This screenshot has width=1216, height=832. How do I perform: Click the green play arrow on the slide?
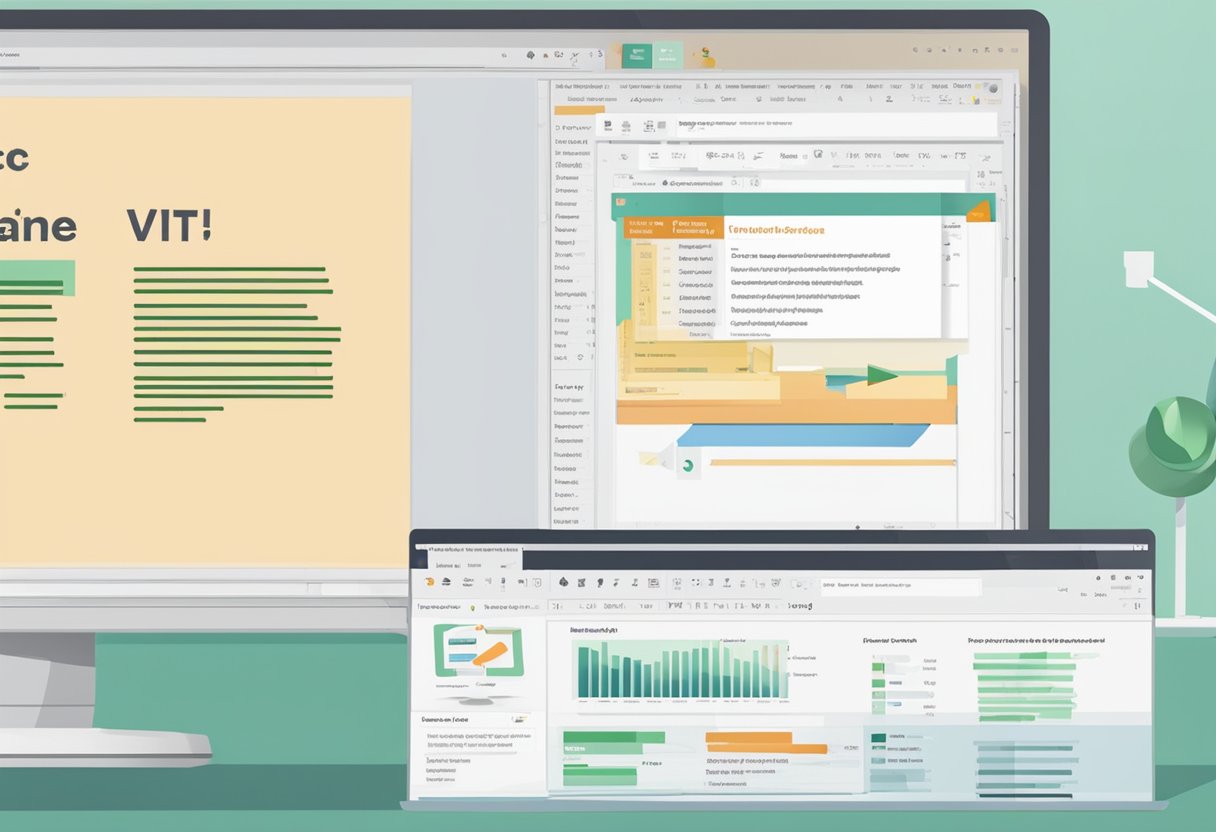click(x=881, y=375)
